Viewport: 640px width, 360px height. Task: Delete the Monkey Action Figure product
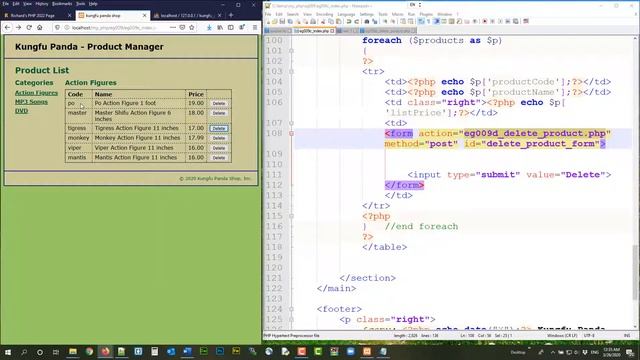pyautogui.click(x=219, y=138)
